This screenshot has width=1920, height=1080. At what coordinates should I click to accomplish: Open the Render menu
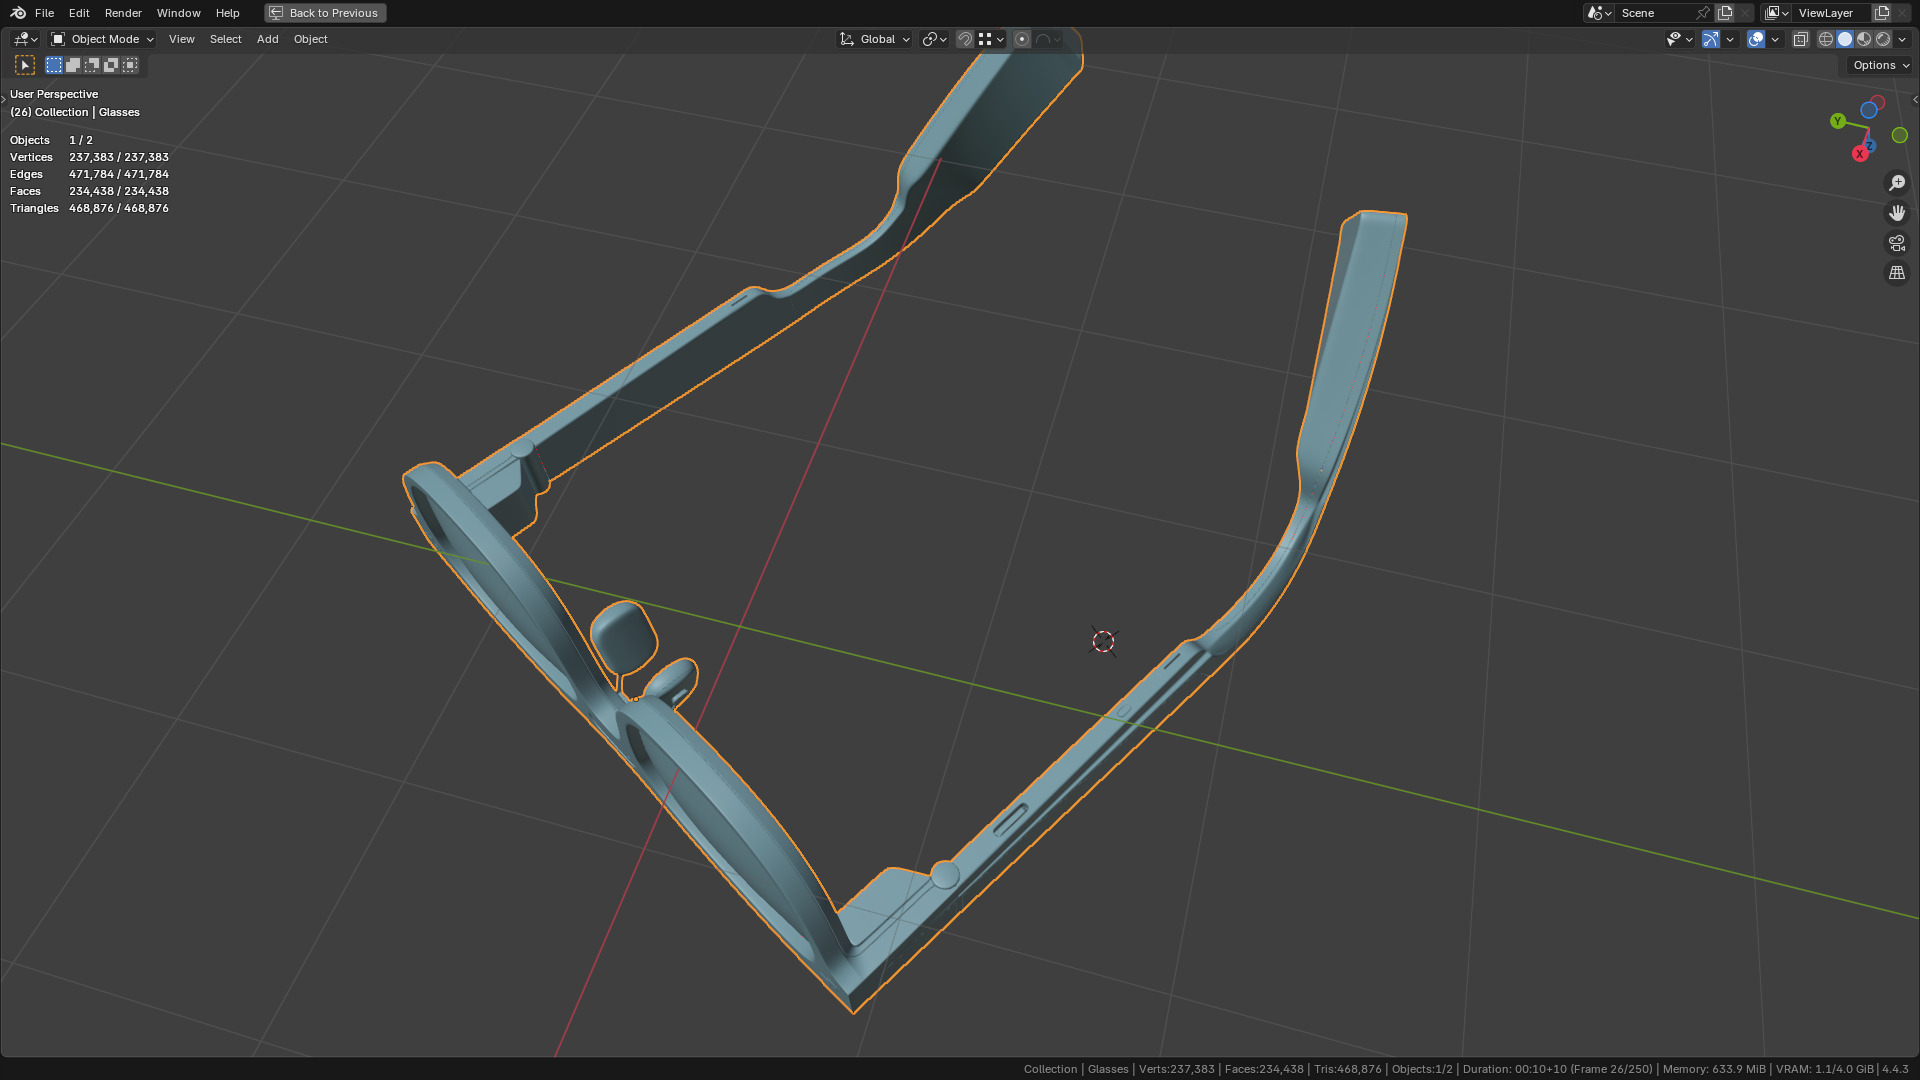123,13
